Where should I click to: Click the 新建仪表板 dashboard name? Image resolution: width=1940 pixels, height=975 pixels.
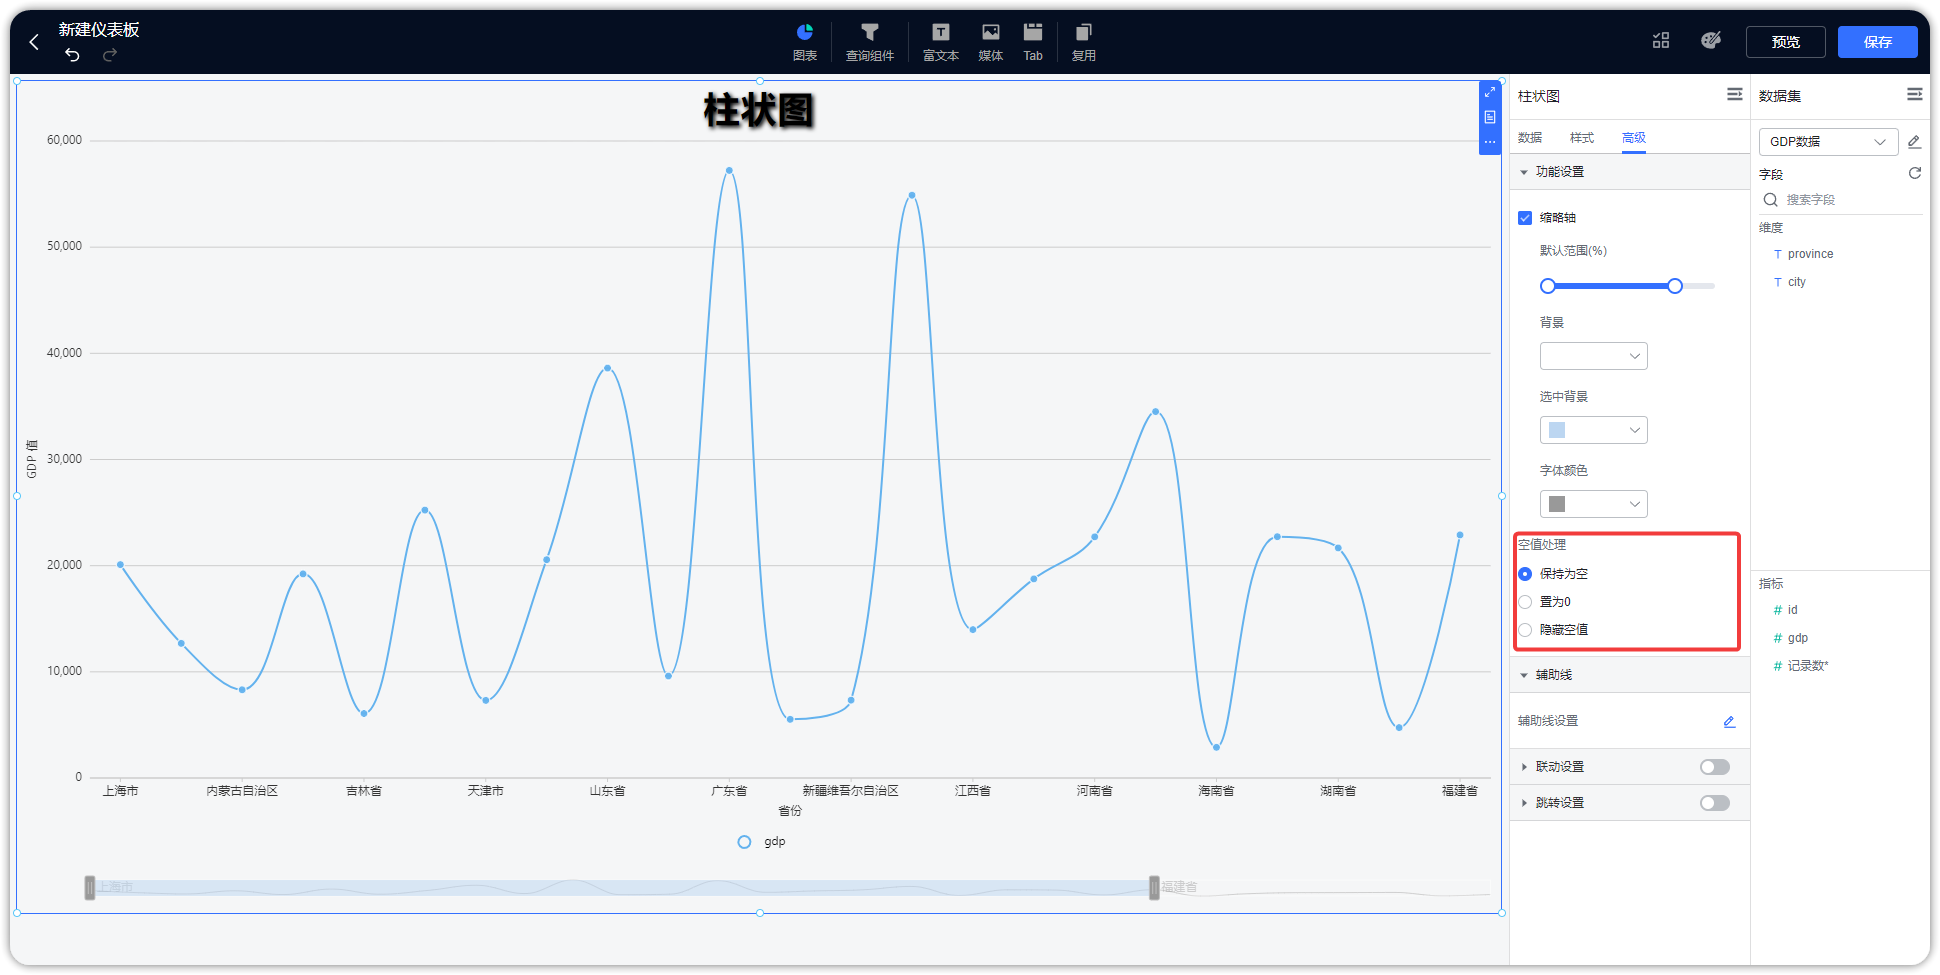click(99, 30)
